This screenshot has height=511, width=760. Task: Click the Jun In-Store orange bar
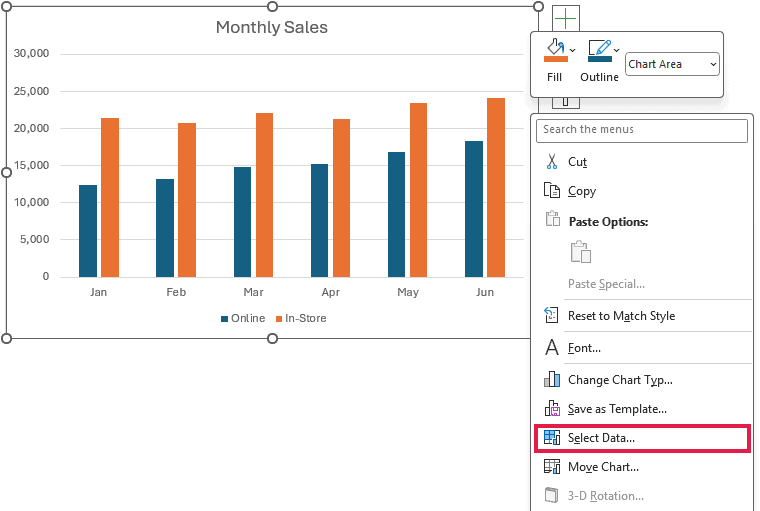point(496,188)
